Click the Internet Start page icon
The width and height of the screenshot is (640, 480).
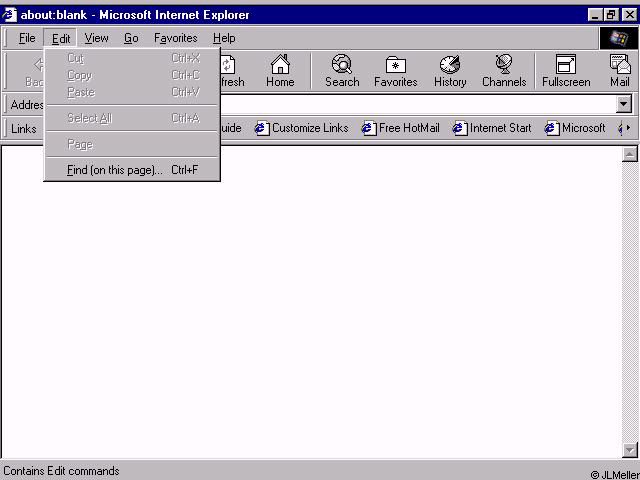460,128
